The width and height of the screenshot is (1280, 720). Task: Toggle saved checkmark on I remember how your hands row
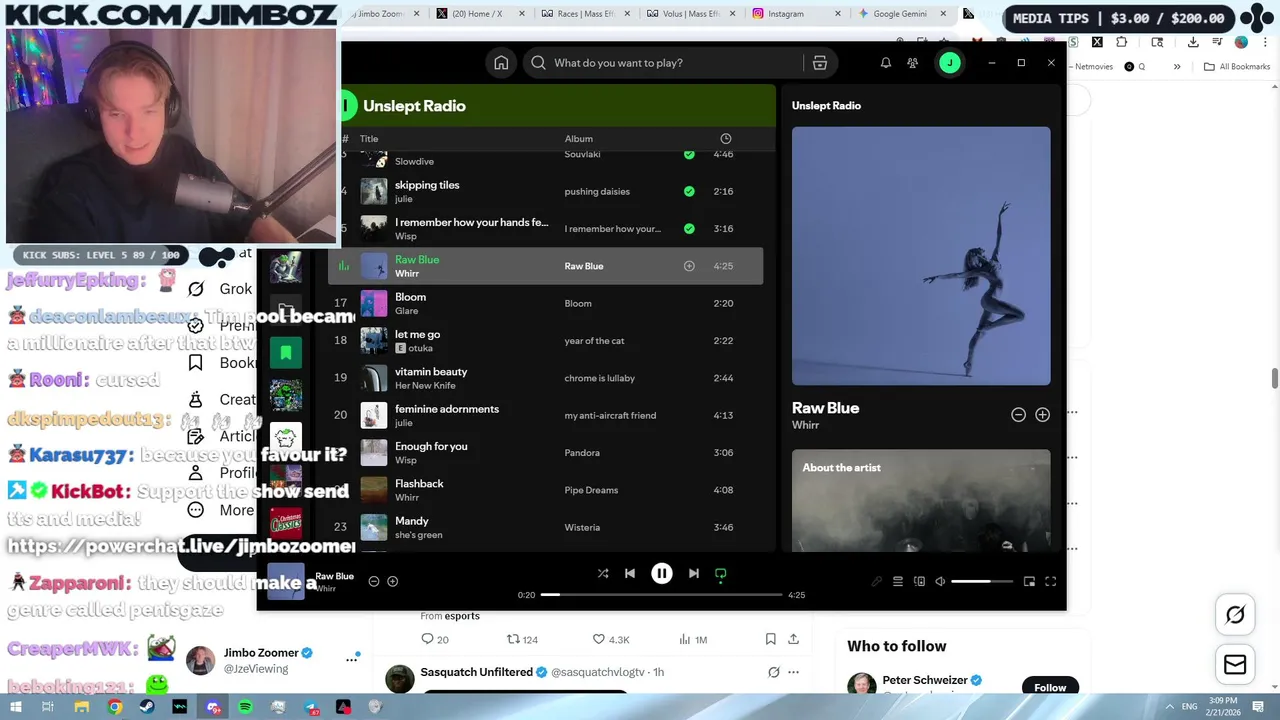(x=689, y=228)
